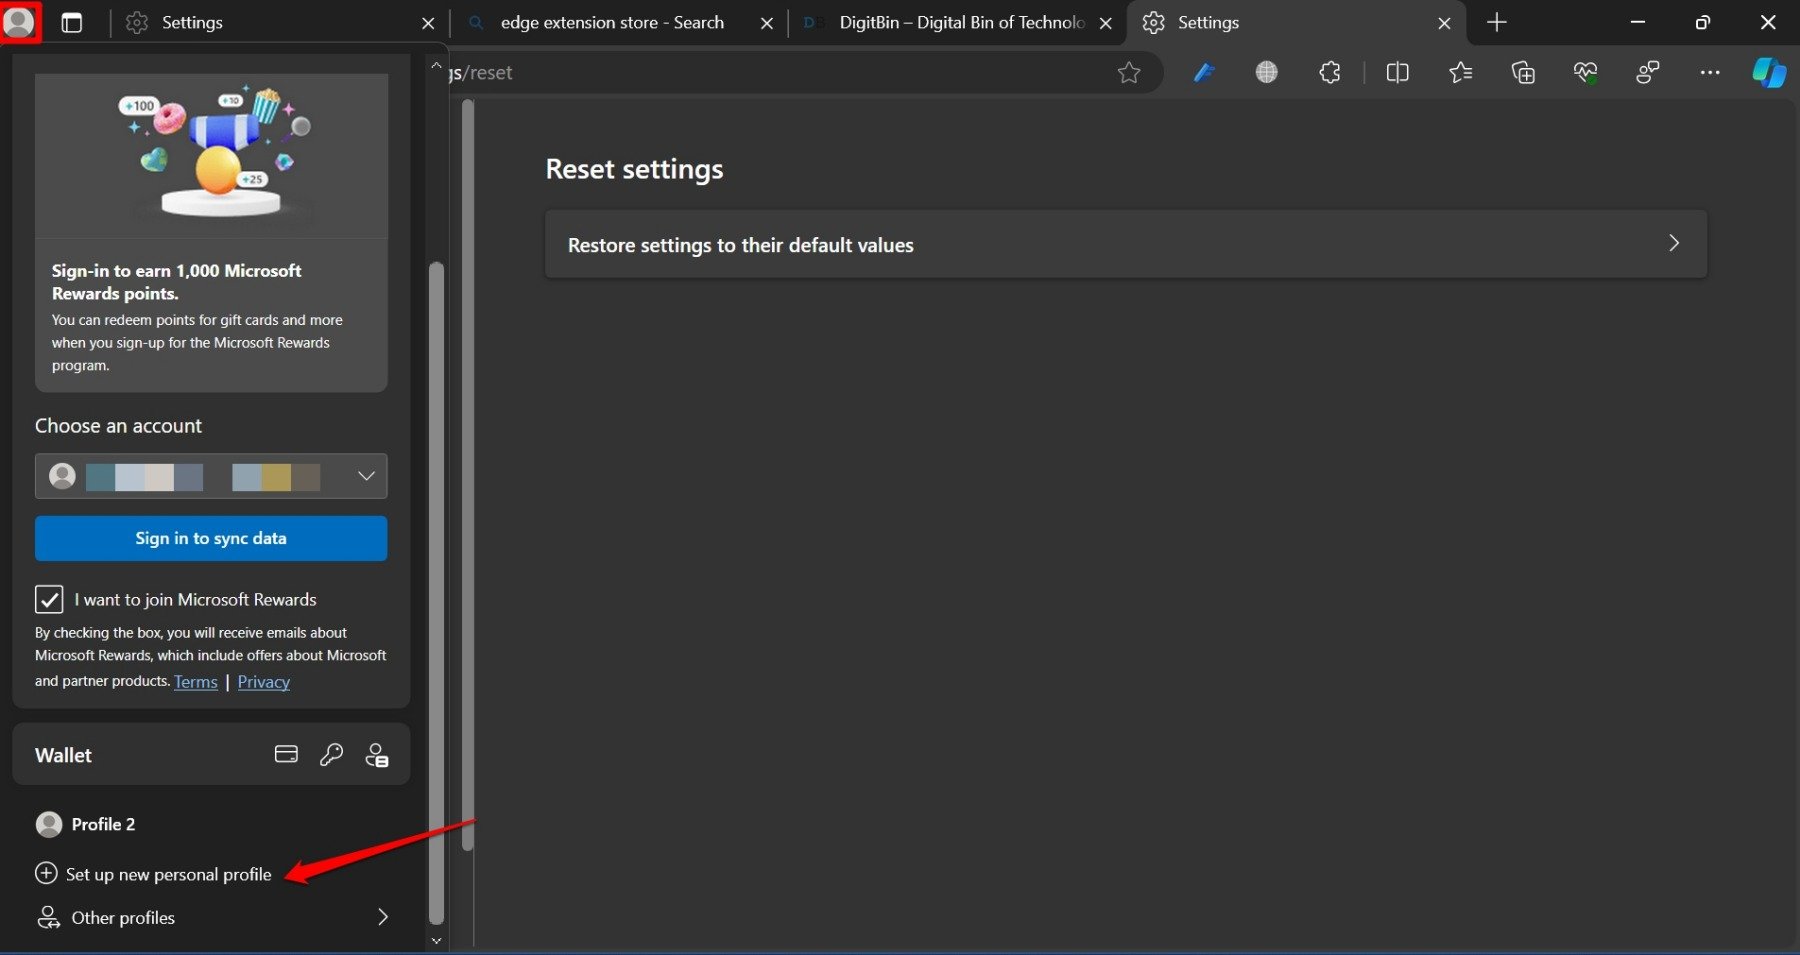Click Sign-in to earn 1,000 Rewards points text
Image resolution: width=1800 pixels, height=955 pixels.
176,282
